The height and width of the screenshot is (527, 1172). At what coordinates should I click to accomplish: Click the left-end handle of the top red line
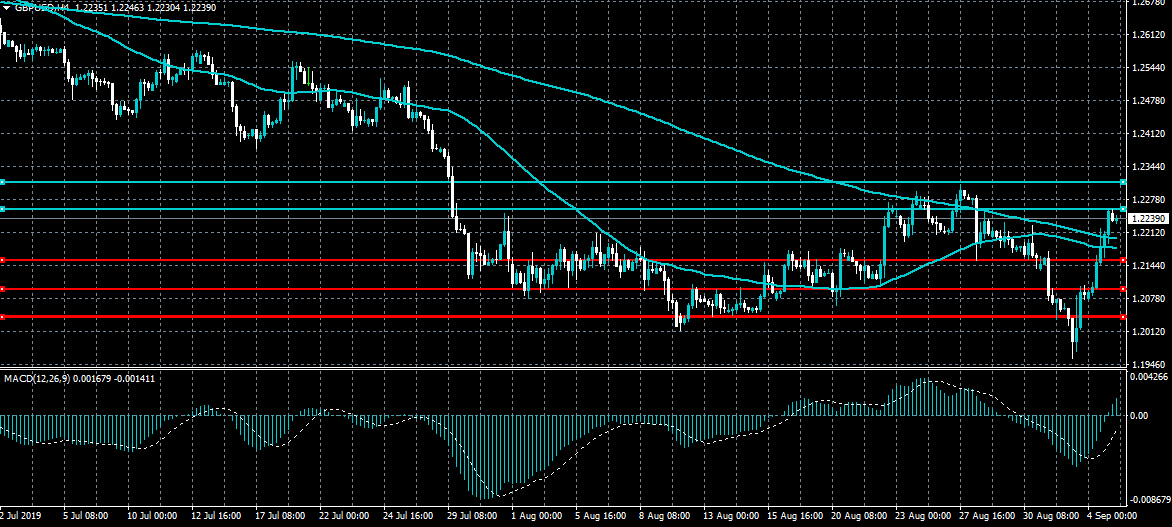pyautogui.click(x=2, y=260)
